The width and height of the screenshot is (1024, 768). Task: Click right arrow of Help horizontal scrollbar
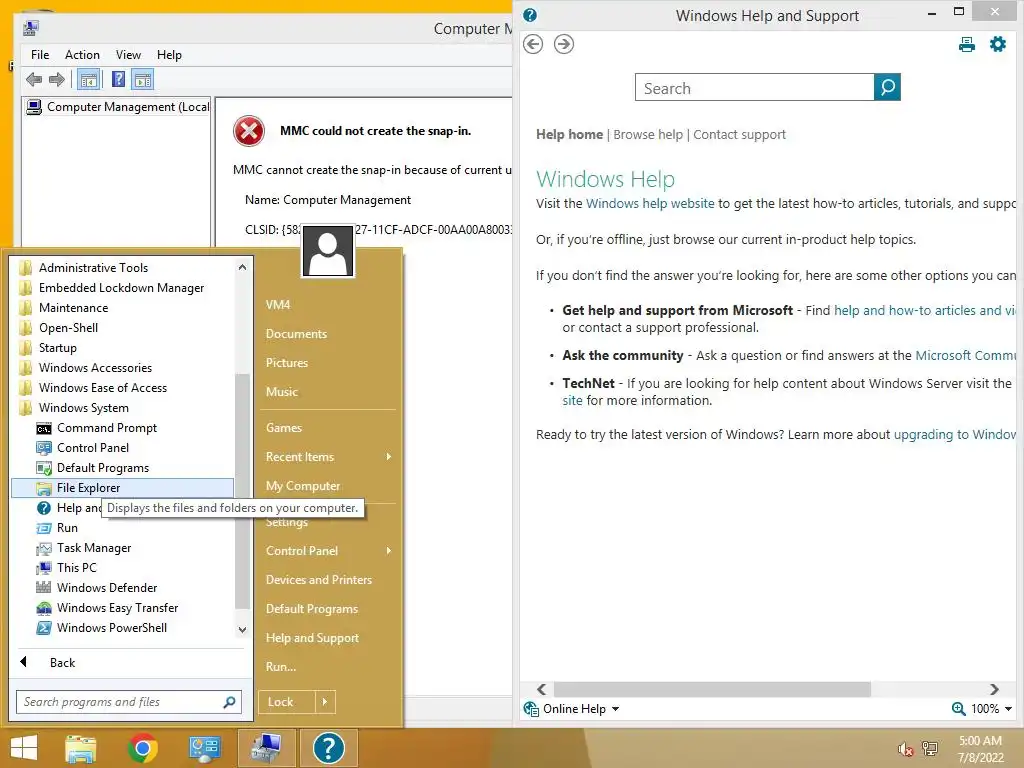pyautogui.click(x=994, y=689)
